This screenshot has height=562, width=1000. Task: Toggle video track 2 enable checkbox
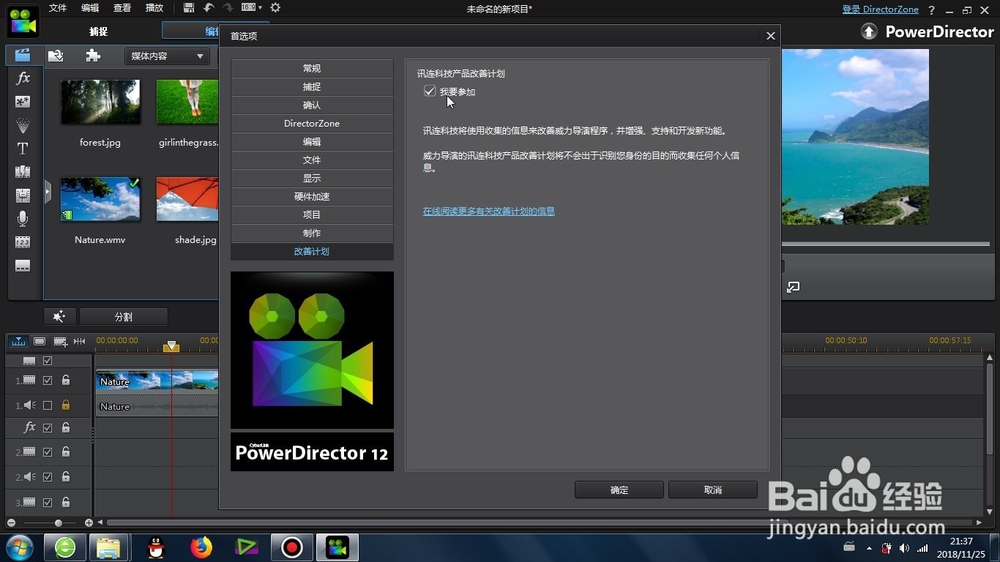click(x=47, y=452)
